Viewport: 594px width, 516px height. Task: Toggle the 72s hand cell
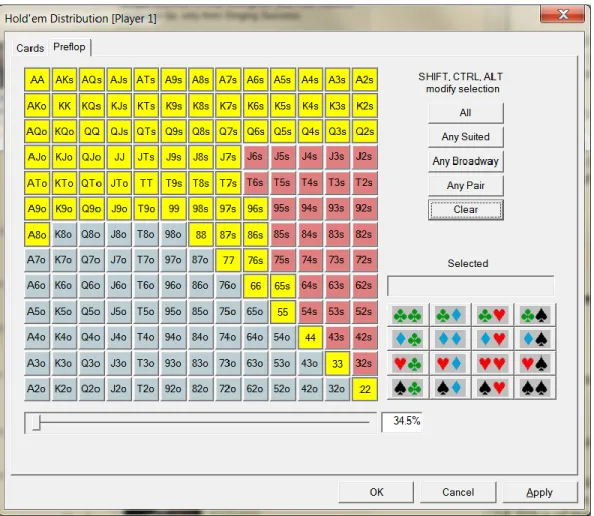[x=364, y=260]
